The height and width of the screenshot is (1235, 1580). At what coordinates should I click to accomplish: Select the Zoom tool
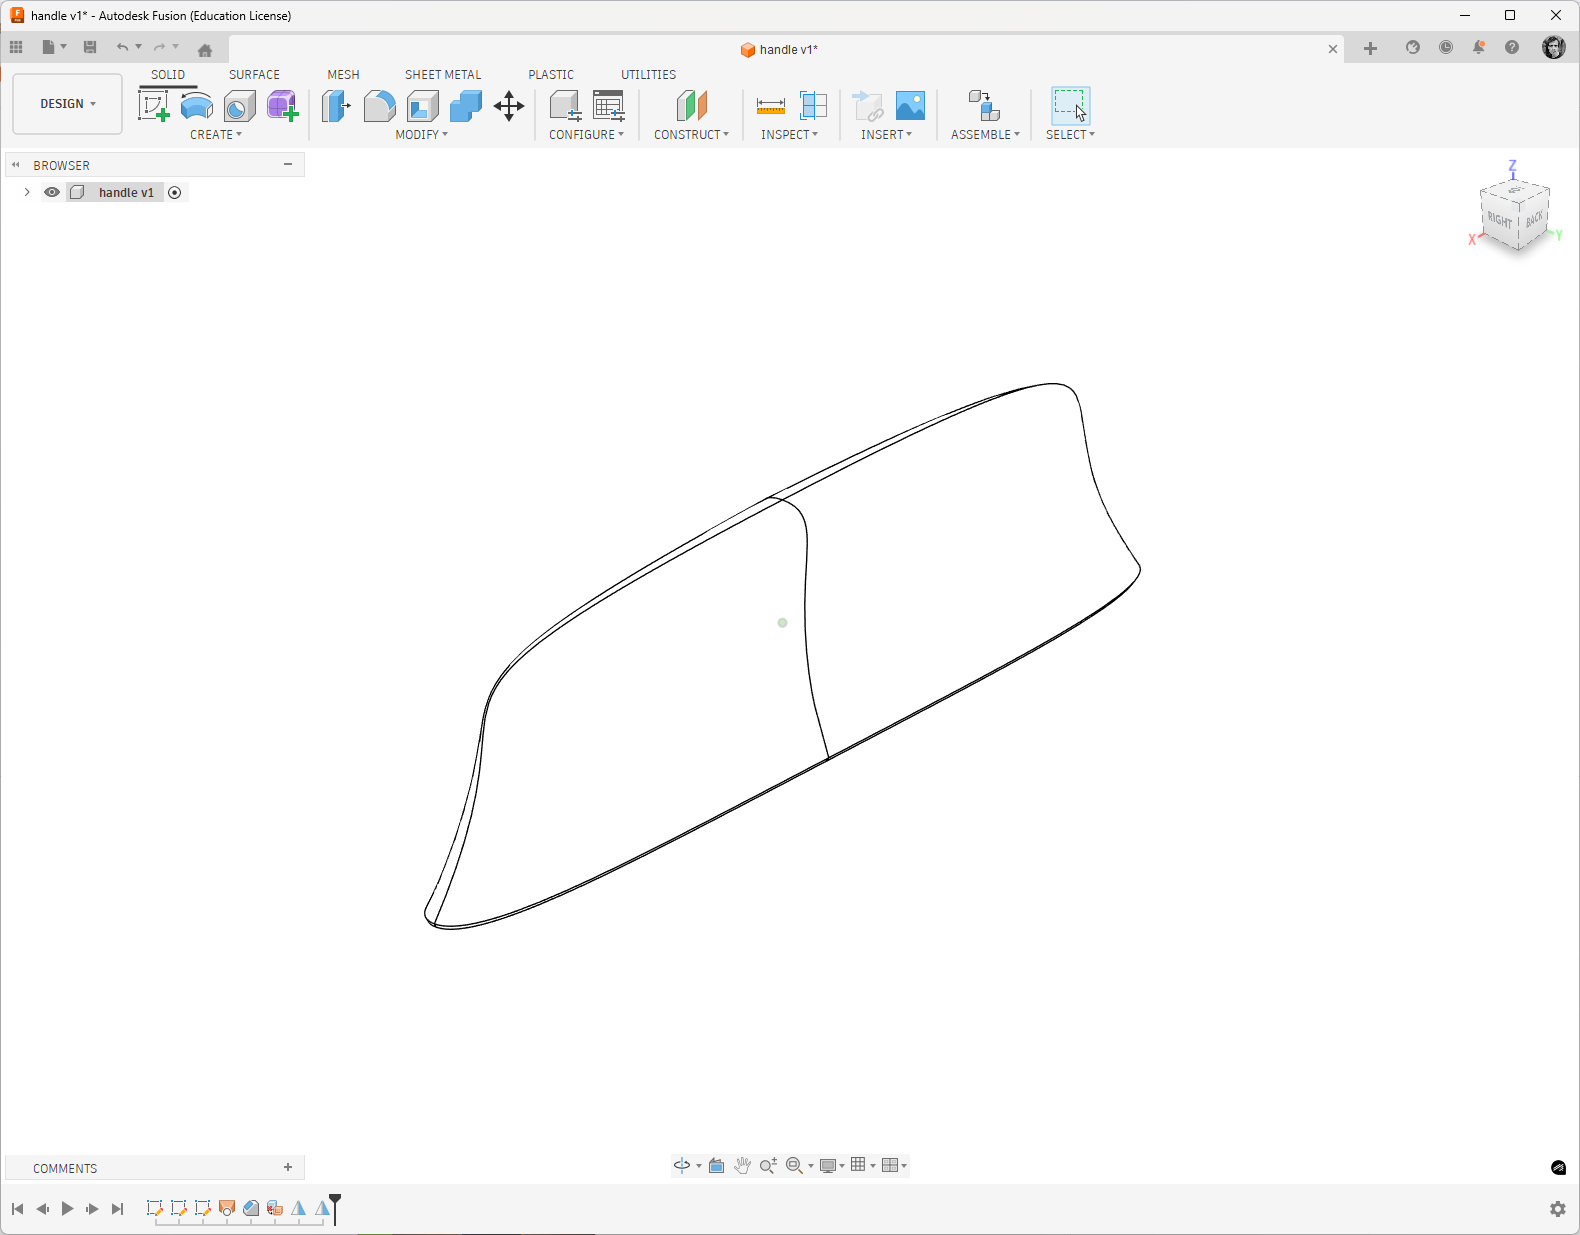pyautogui.click(x=768, y=1165)
